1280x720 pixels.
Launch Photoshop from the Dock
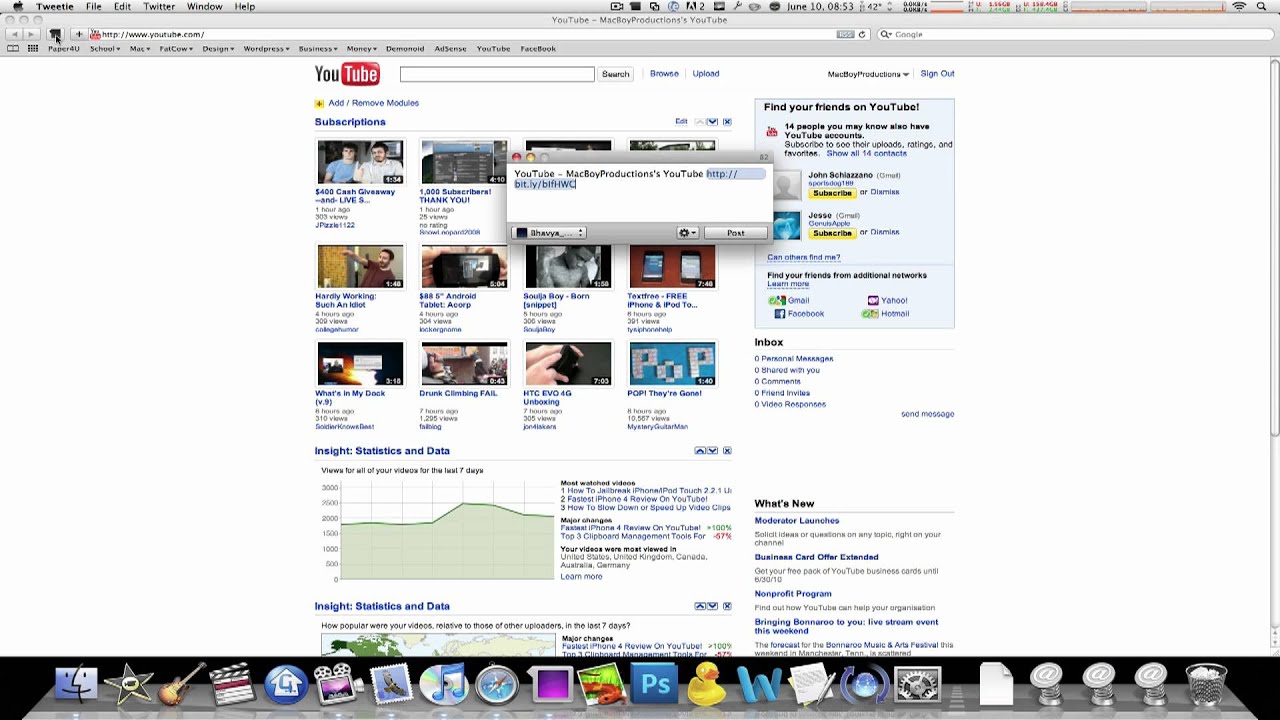(655, 685)
